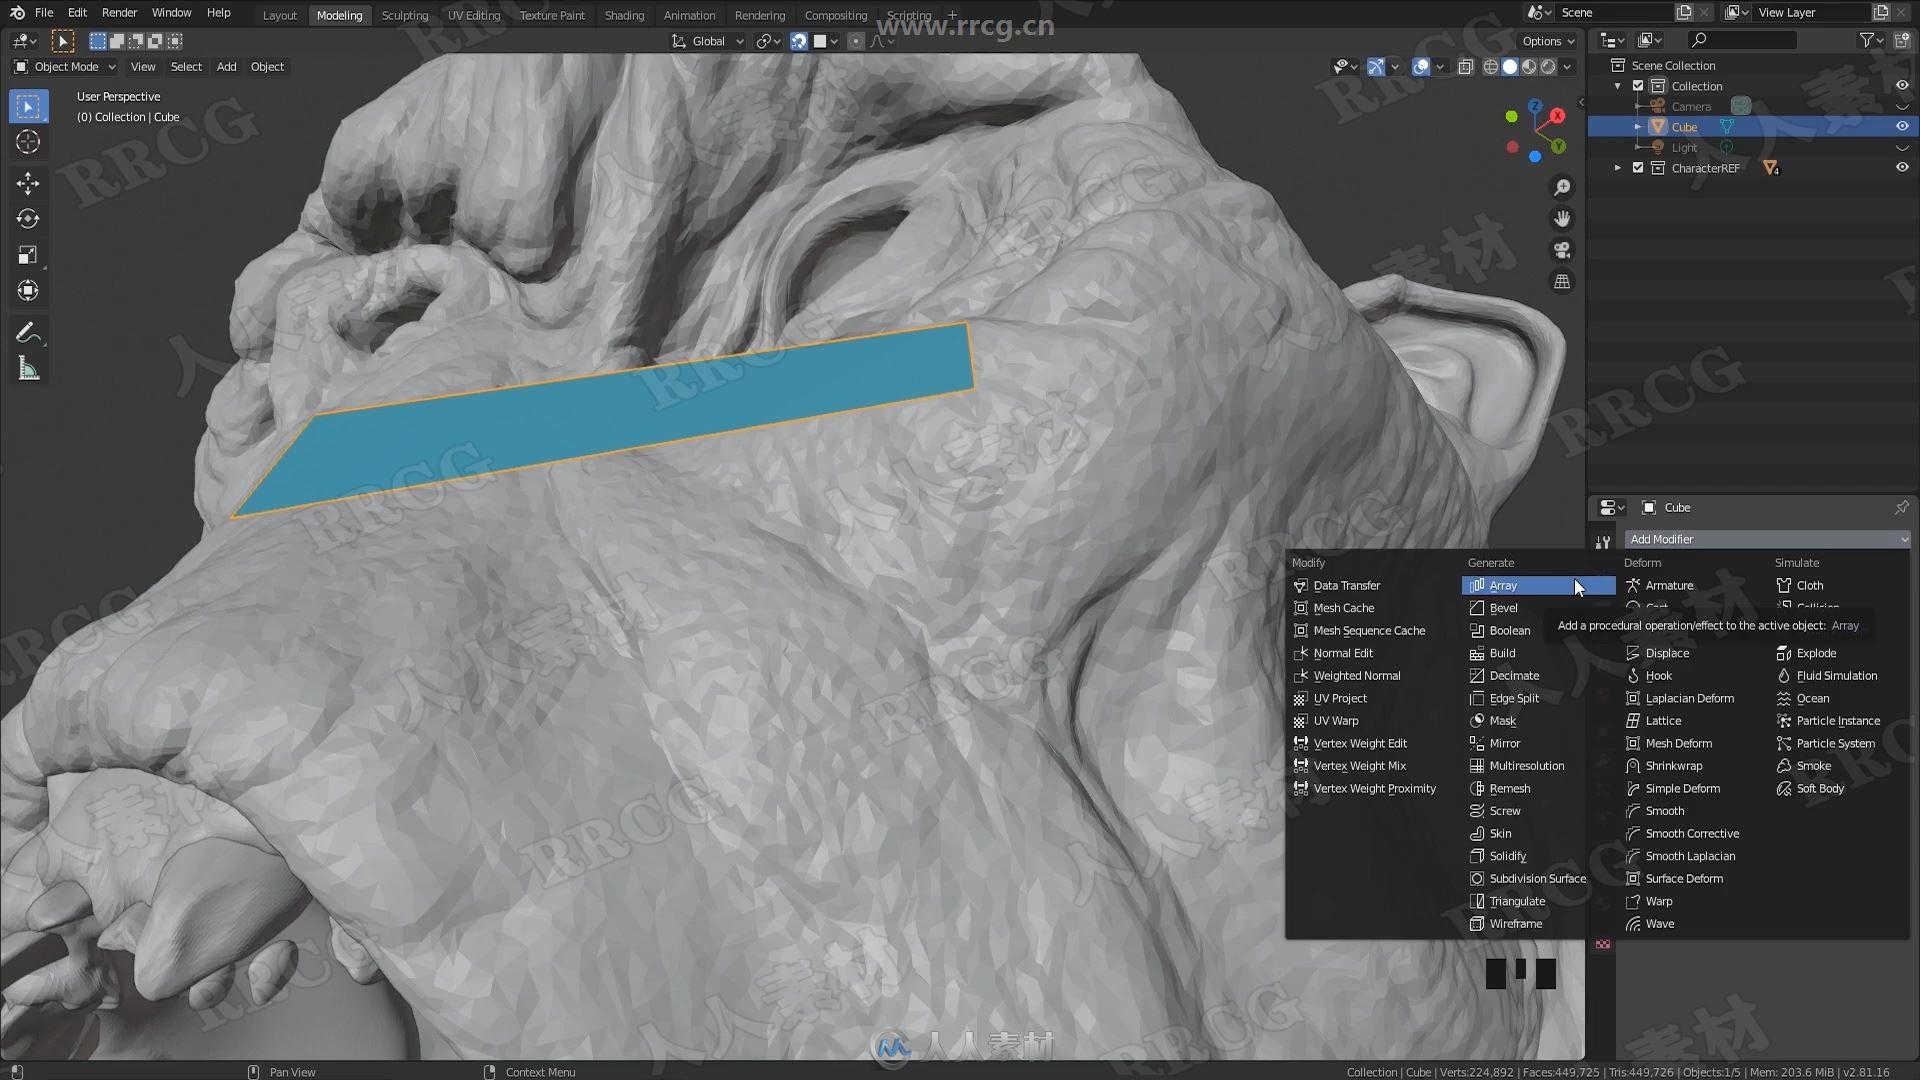Image resolution: width=1920 pixels, height=1080 pixels.
Task: Click the Pan view hand icon
Action: 1562,219
